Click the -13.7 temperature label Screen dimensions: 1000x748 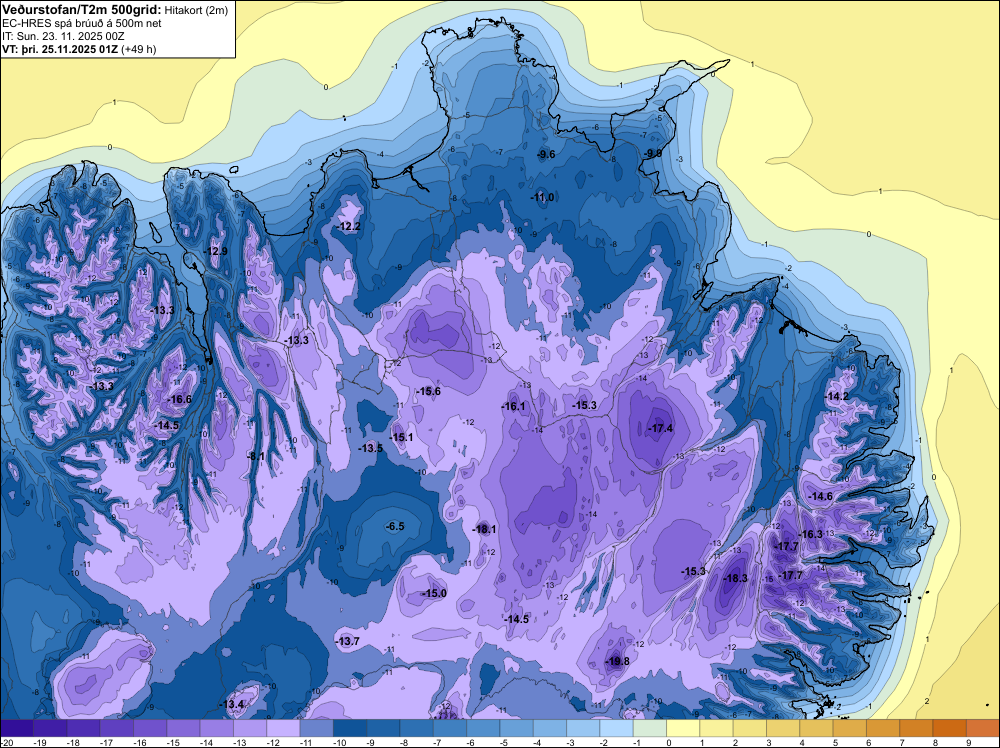(348, 641)
